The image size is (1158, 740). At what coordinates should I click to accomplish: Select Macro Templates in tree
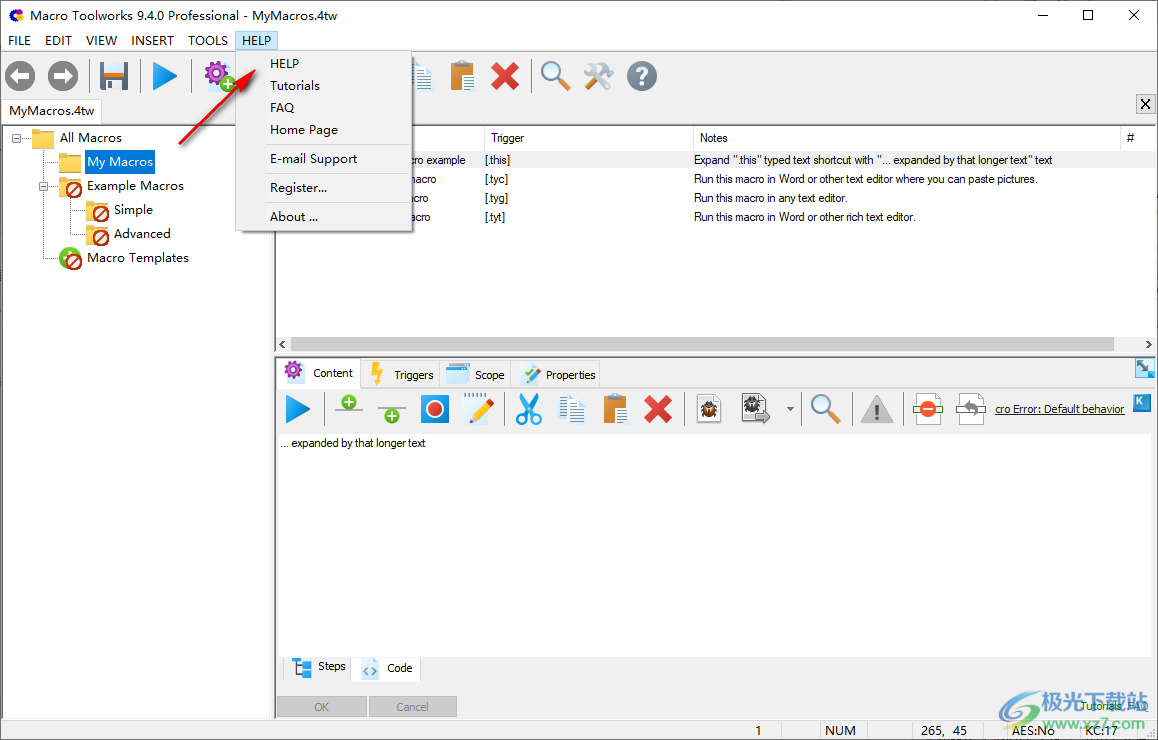[137, 258]
